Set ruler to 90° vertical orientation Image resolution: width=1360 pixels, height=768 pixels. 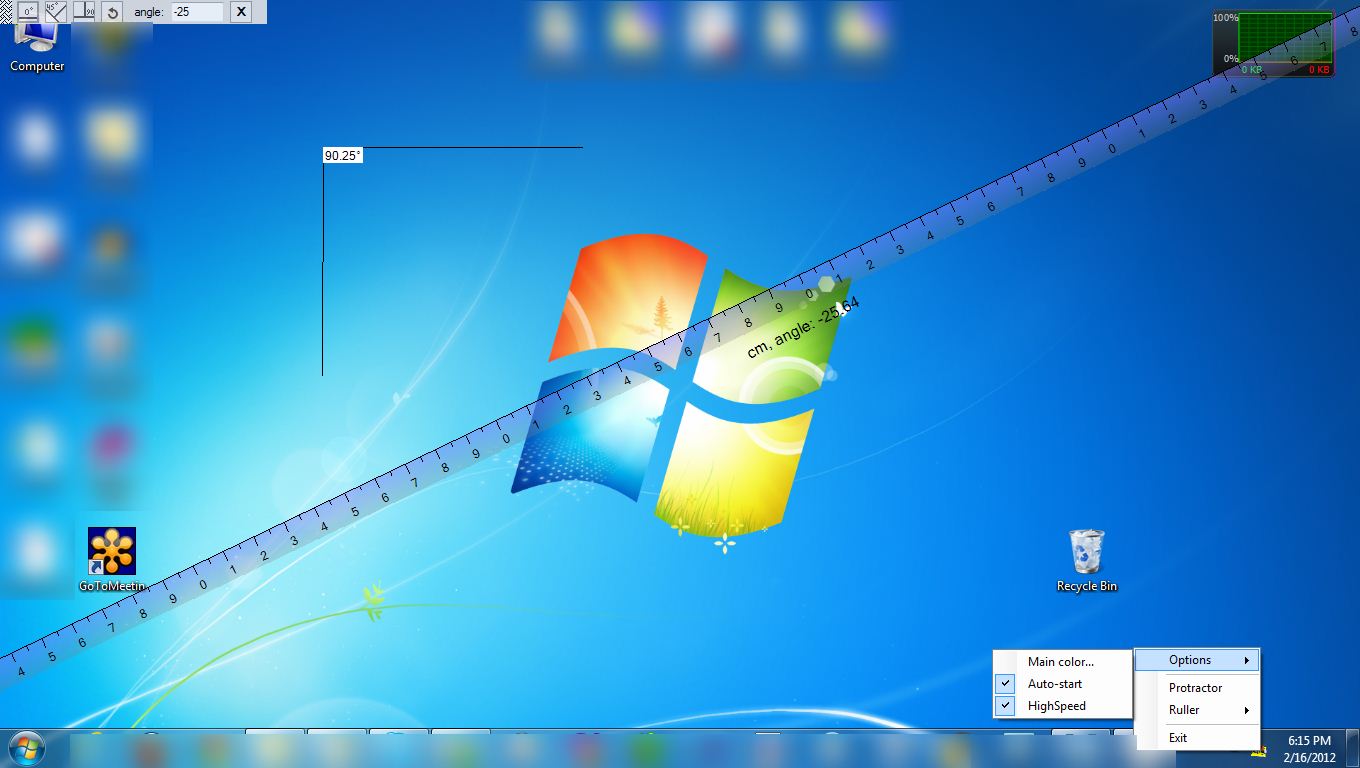point(84,12)
